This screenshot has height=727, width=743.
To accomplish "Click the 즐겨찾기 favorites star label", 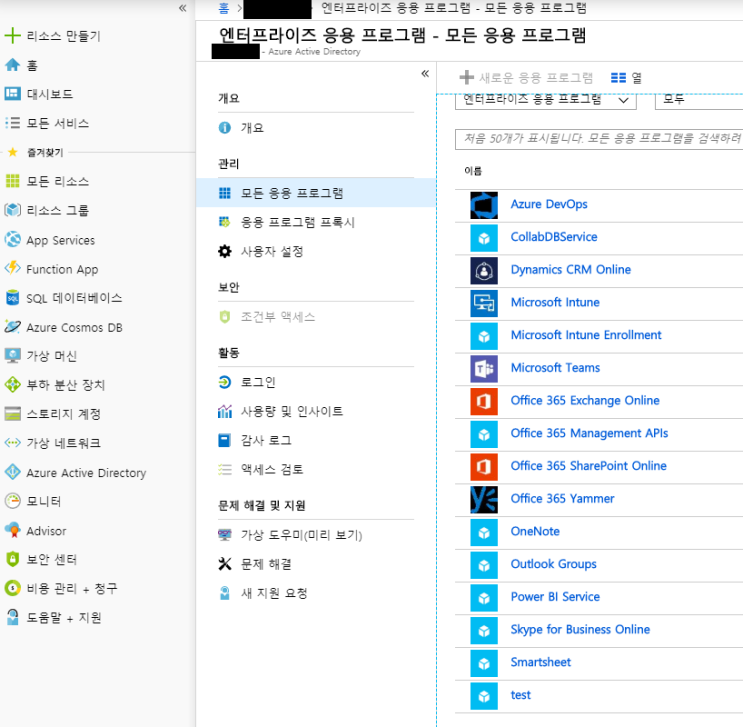I will tap(45, 152).
